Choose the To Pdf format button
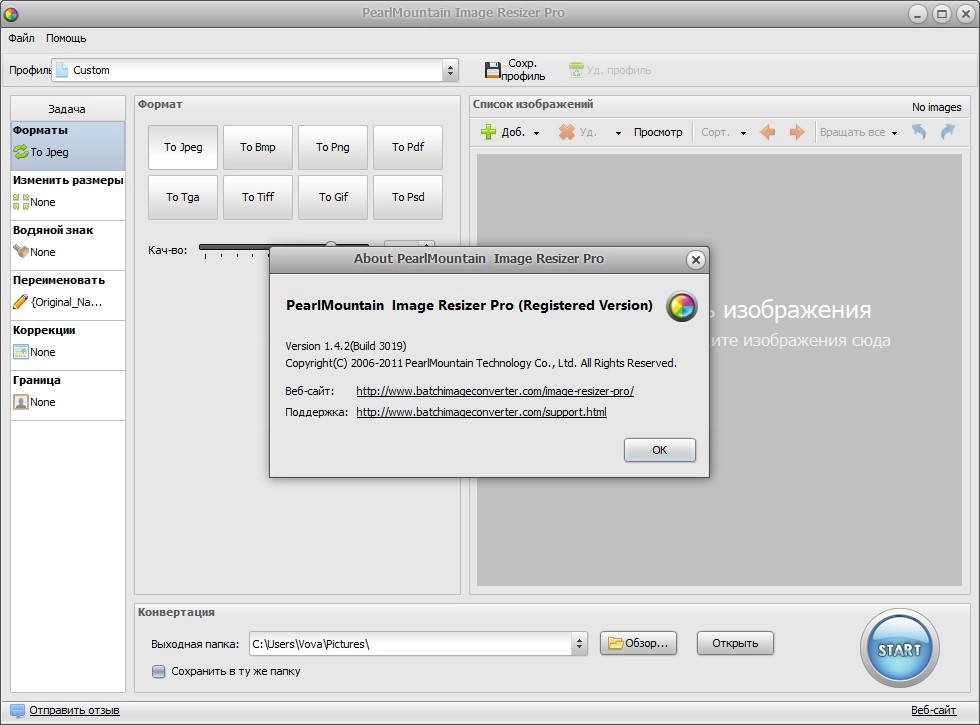Screen dimensions: 980x725 tap(408, 148)
